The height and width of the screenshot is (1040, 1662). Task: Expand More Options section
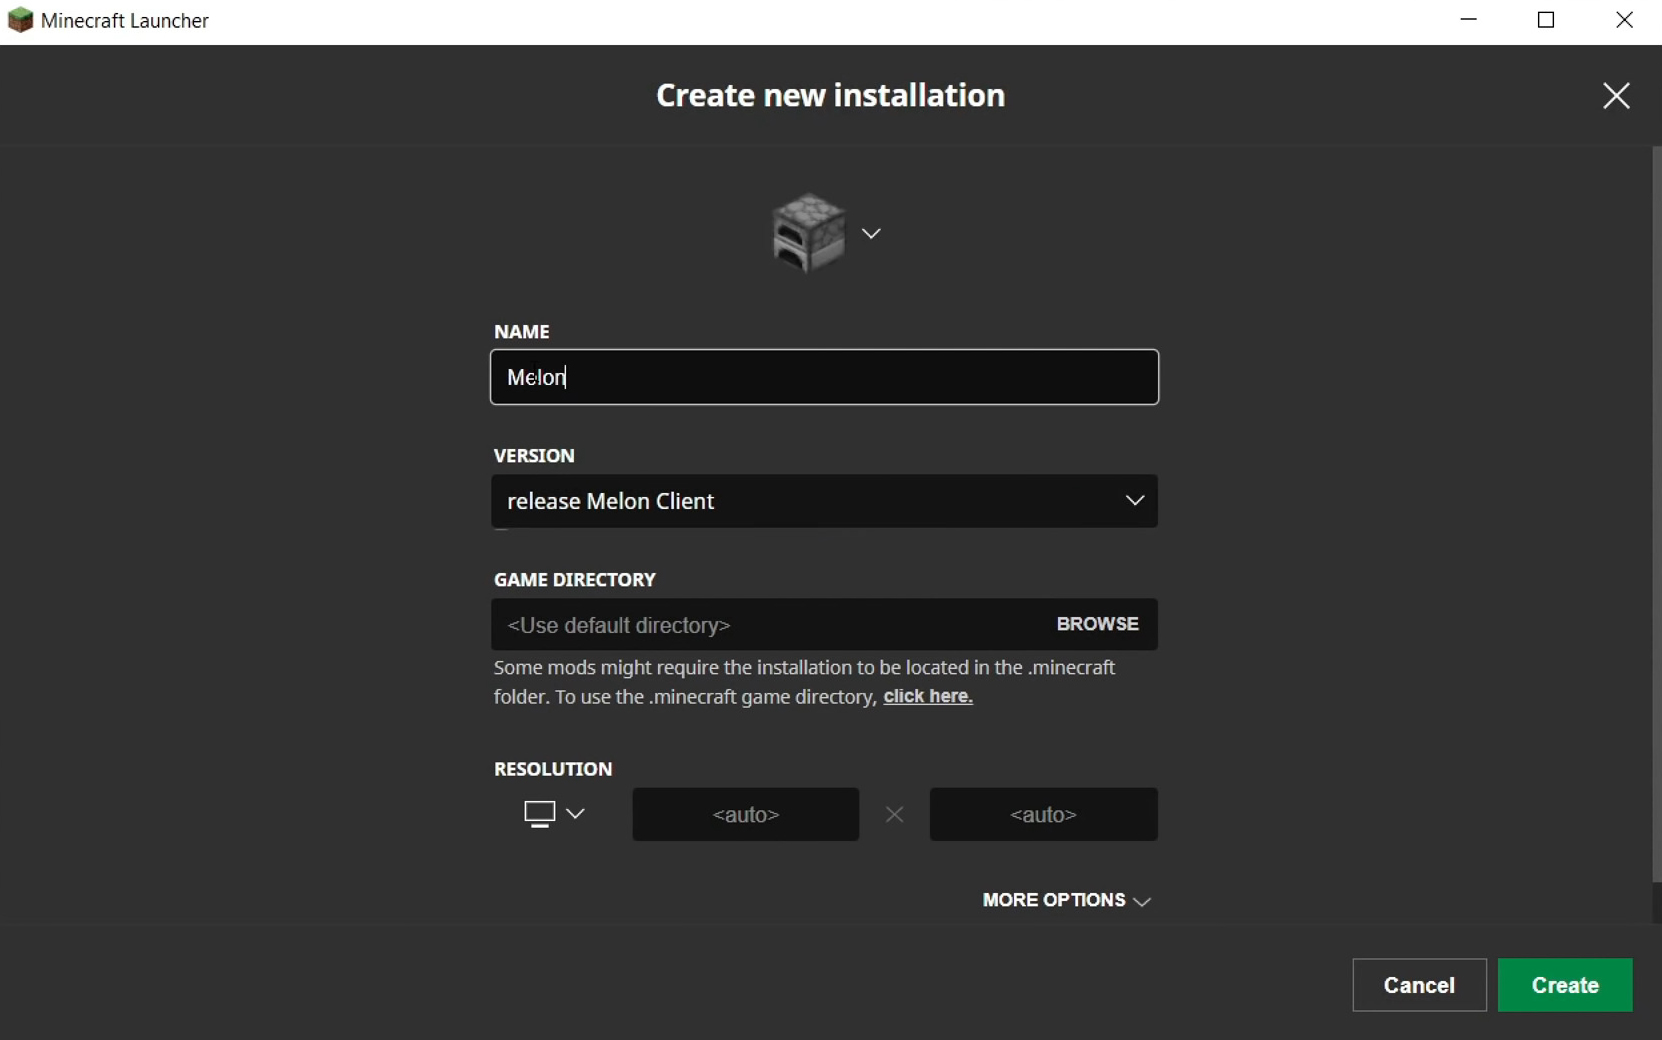click(x=1067, y=900)
